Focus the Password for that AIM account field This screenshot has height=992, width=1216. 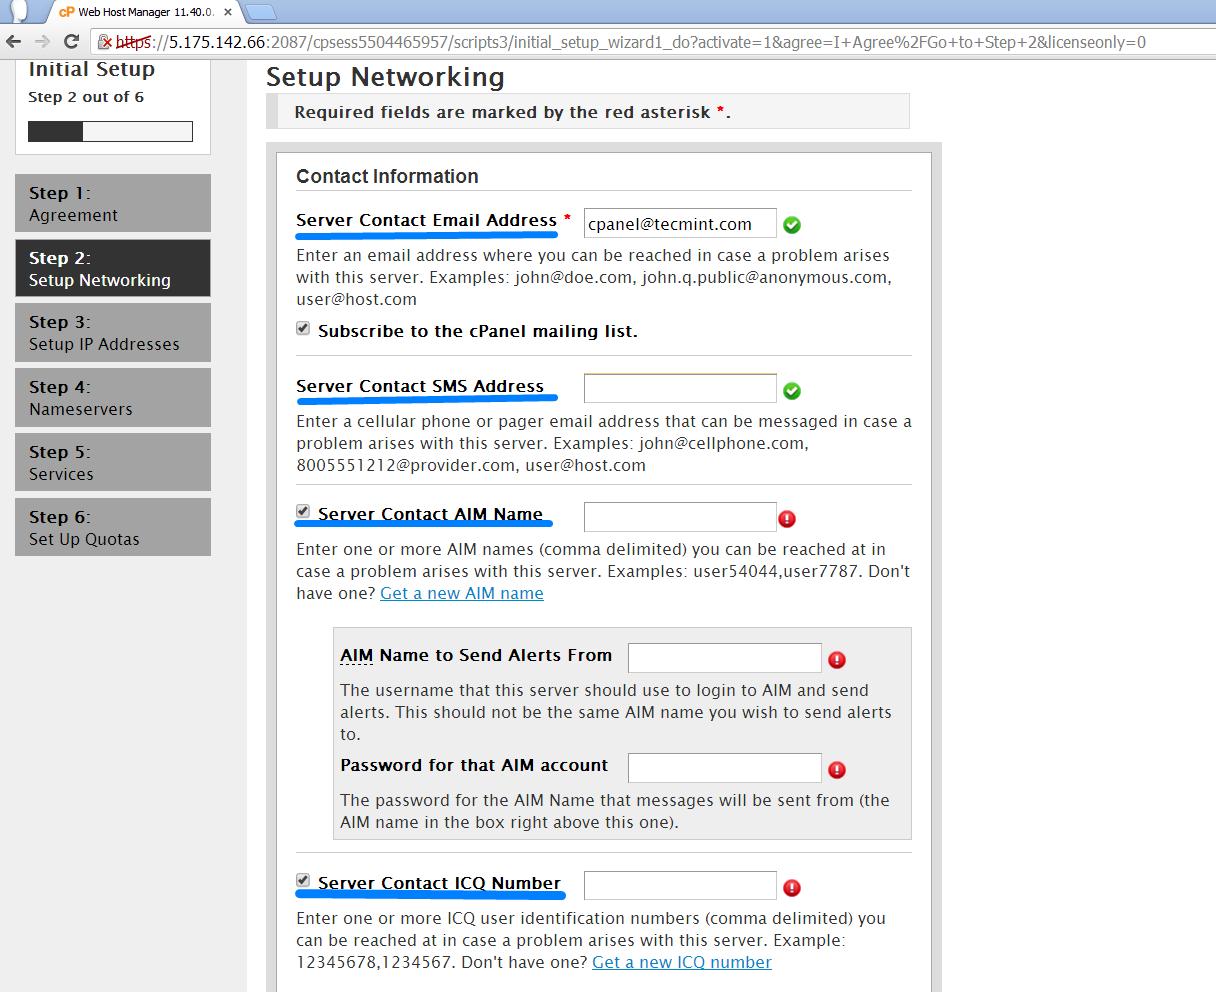click(725, 767)
